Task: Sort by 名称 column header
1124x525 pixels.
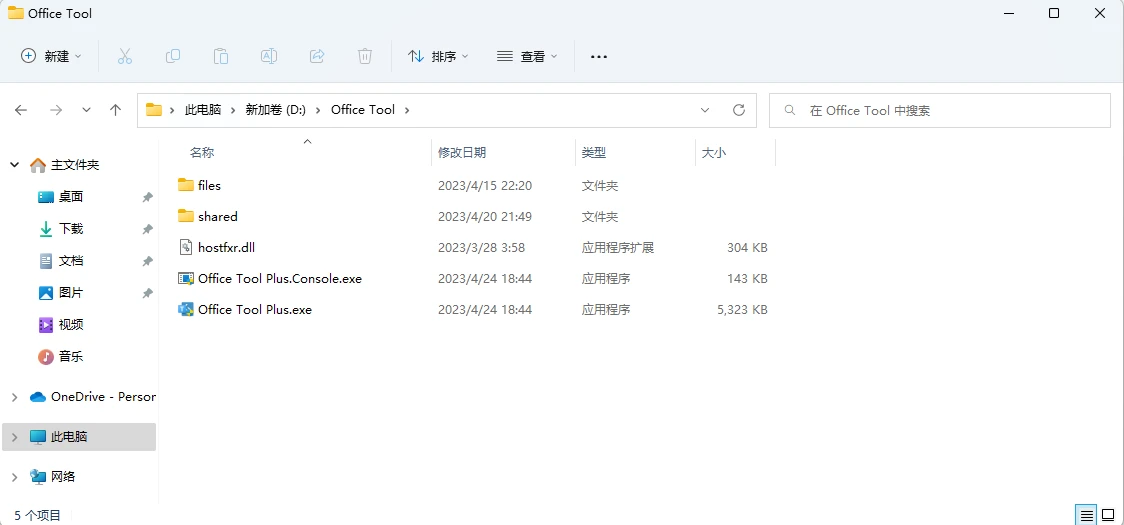Action: tap(201, 153)
